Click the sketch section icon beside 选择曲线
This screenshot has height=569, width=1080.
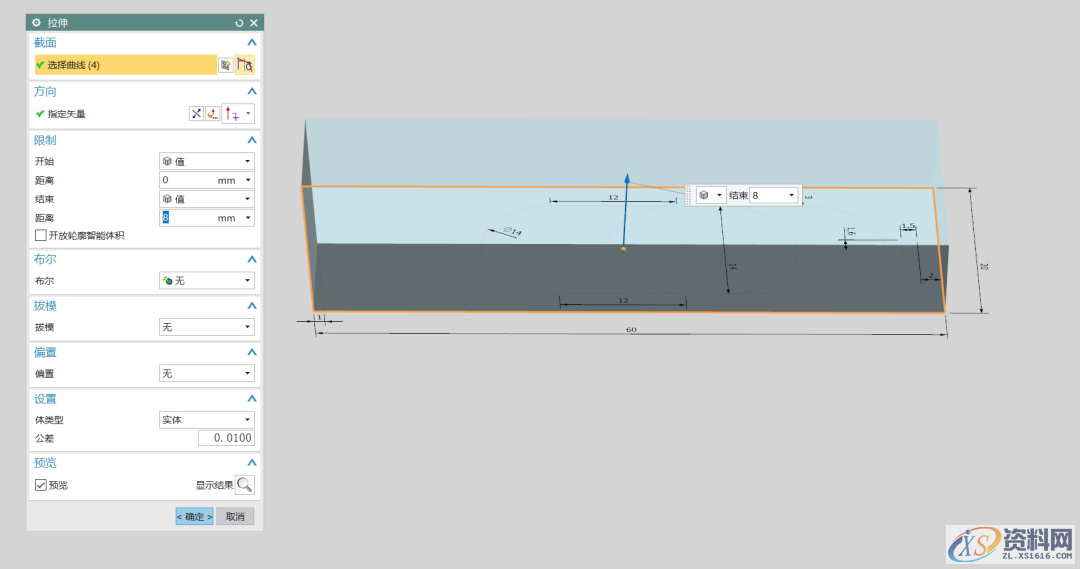click(226, 65)
